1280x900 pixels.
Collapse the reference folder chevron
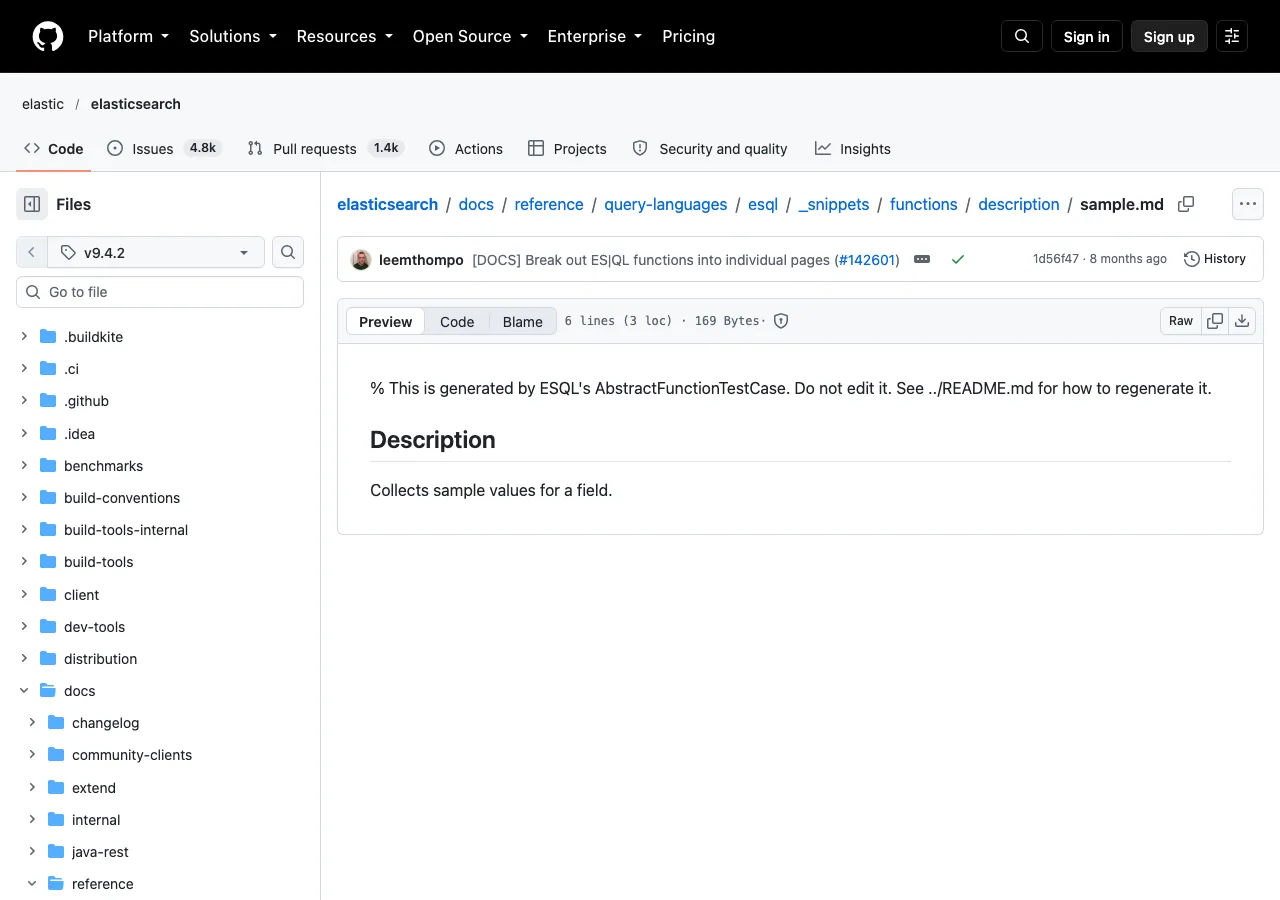pyautogui.click(x=32, y=884)
